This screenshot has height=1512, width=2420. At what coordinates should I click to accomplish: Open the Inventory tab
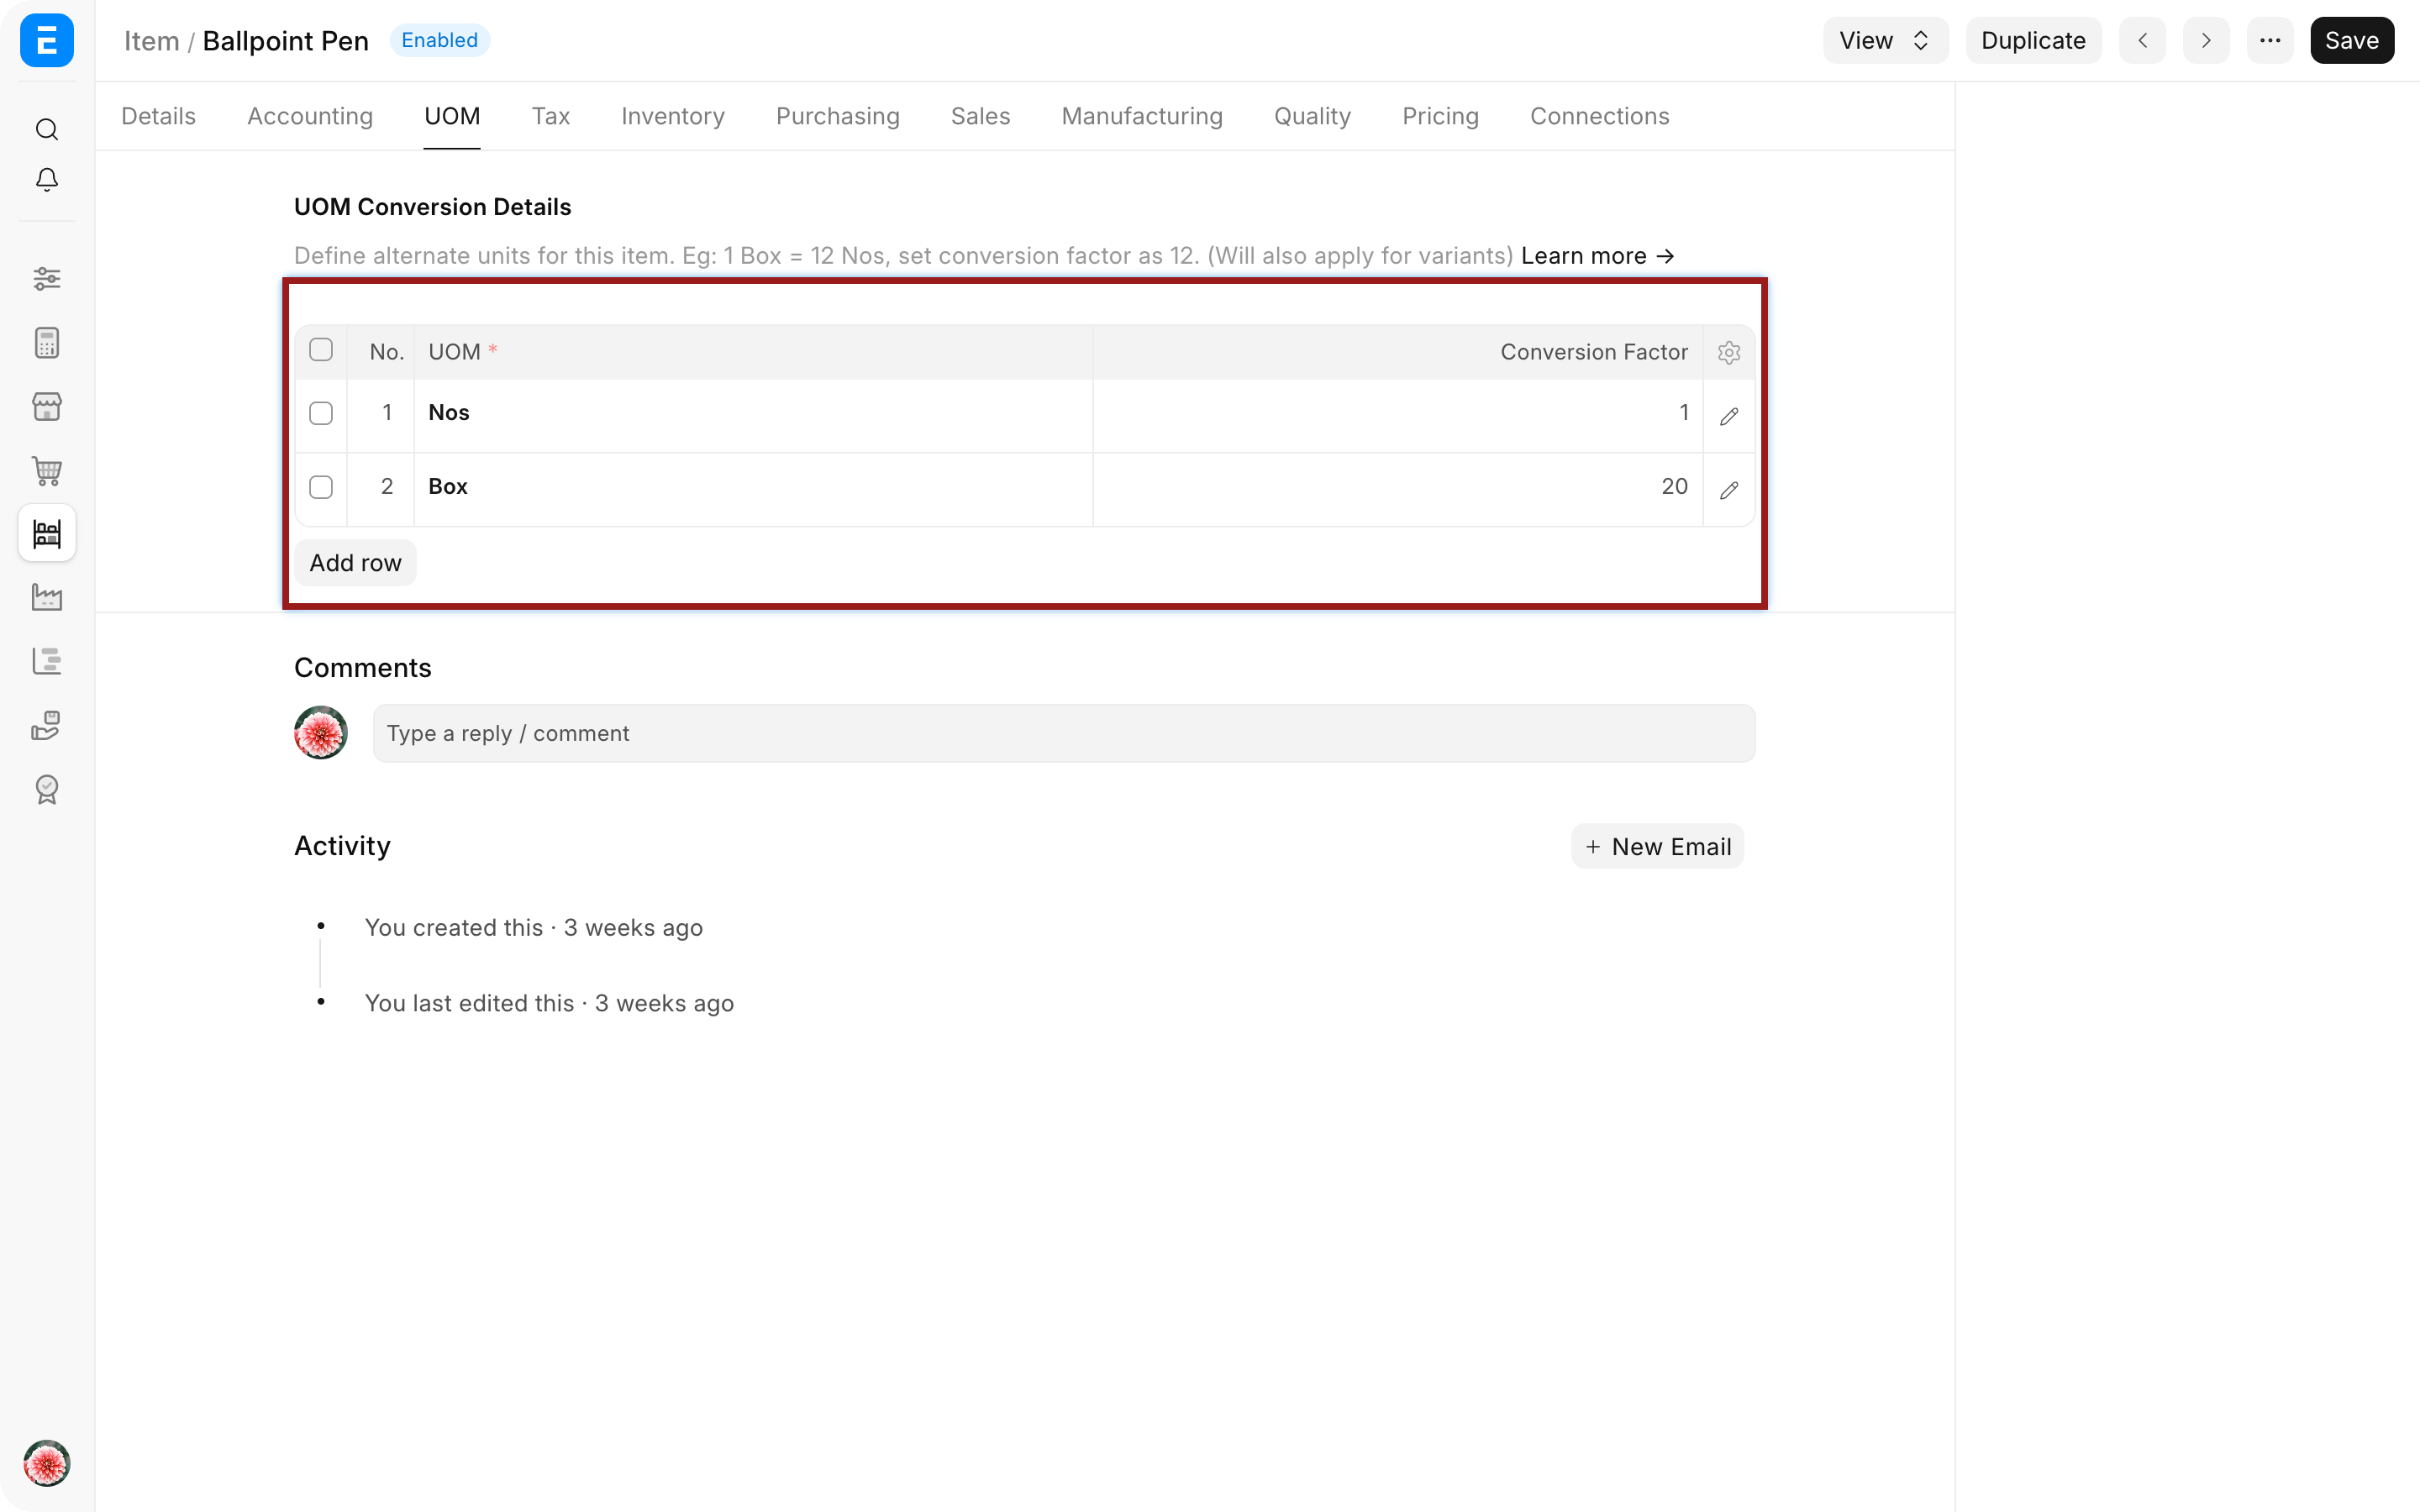tap(673, 116)
